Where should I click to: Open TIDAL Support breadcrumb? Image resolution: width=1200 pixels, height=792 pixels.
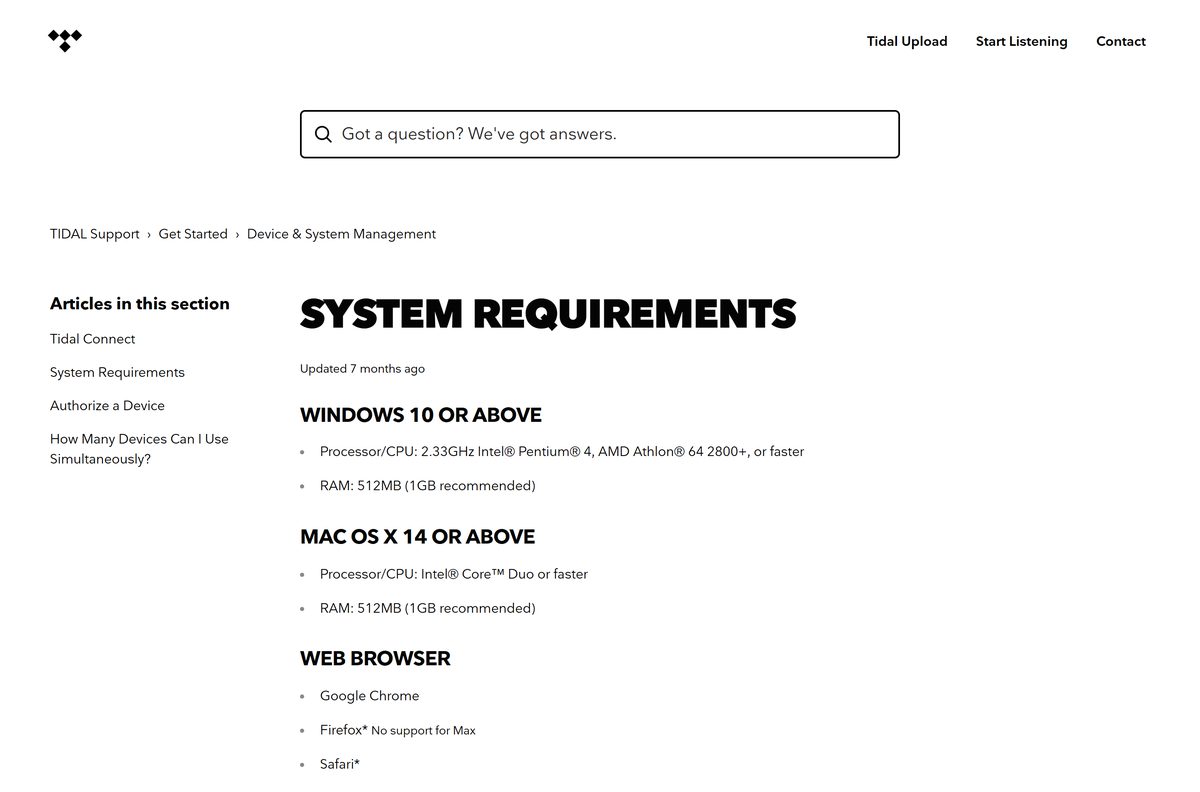pyautogui.click(x=95, y=234)
